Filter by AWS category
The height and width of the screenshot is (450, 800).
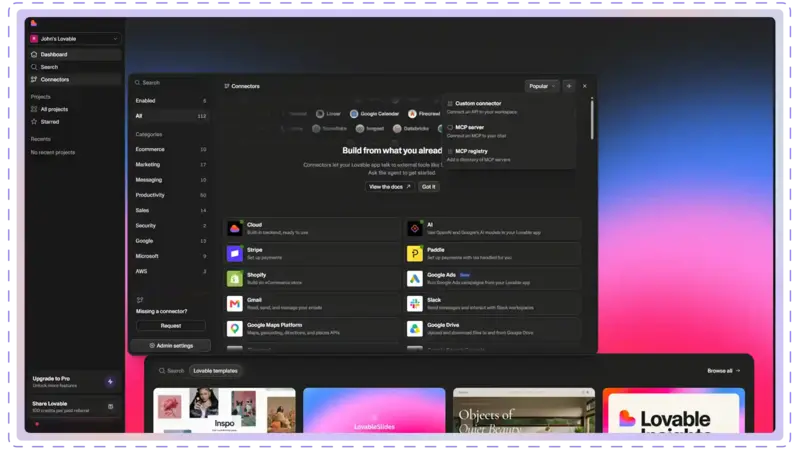[x=170, y=271]
